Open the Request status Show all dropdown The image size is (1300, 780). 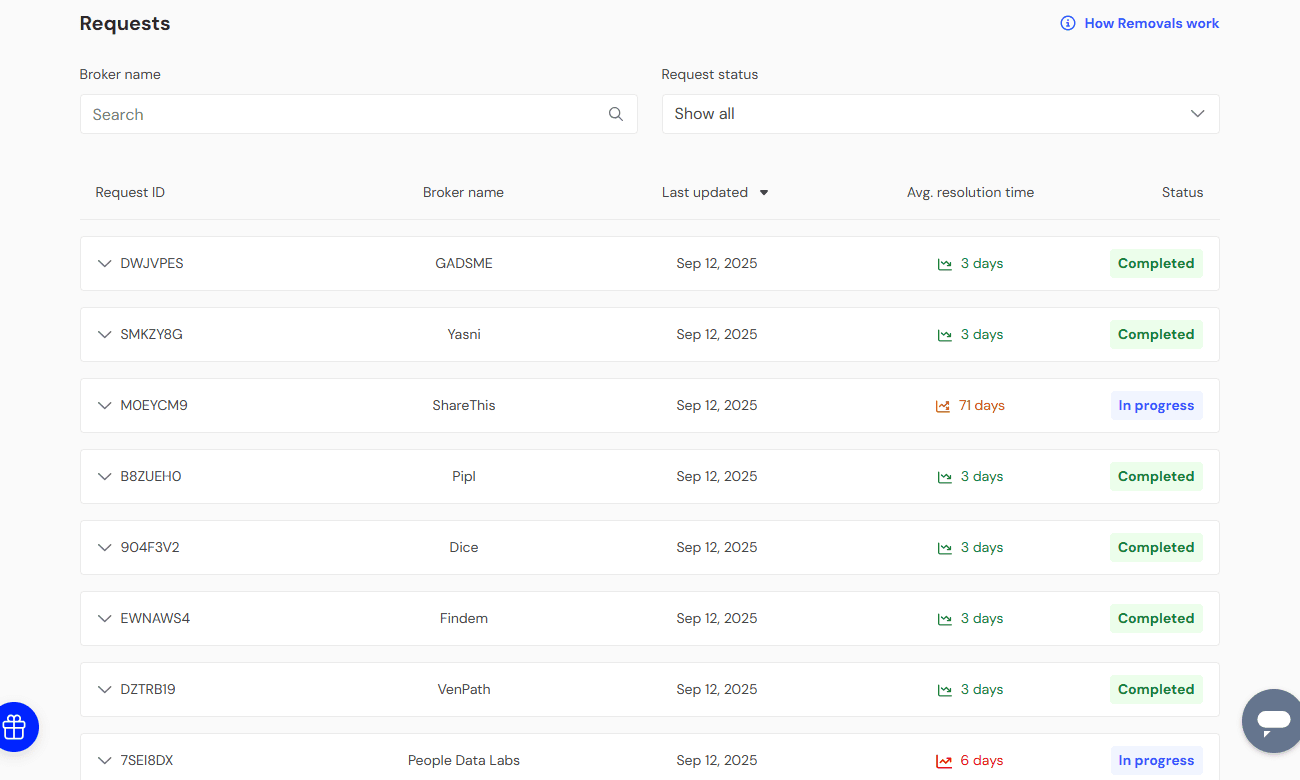pos(940,114)
